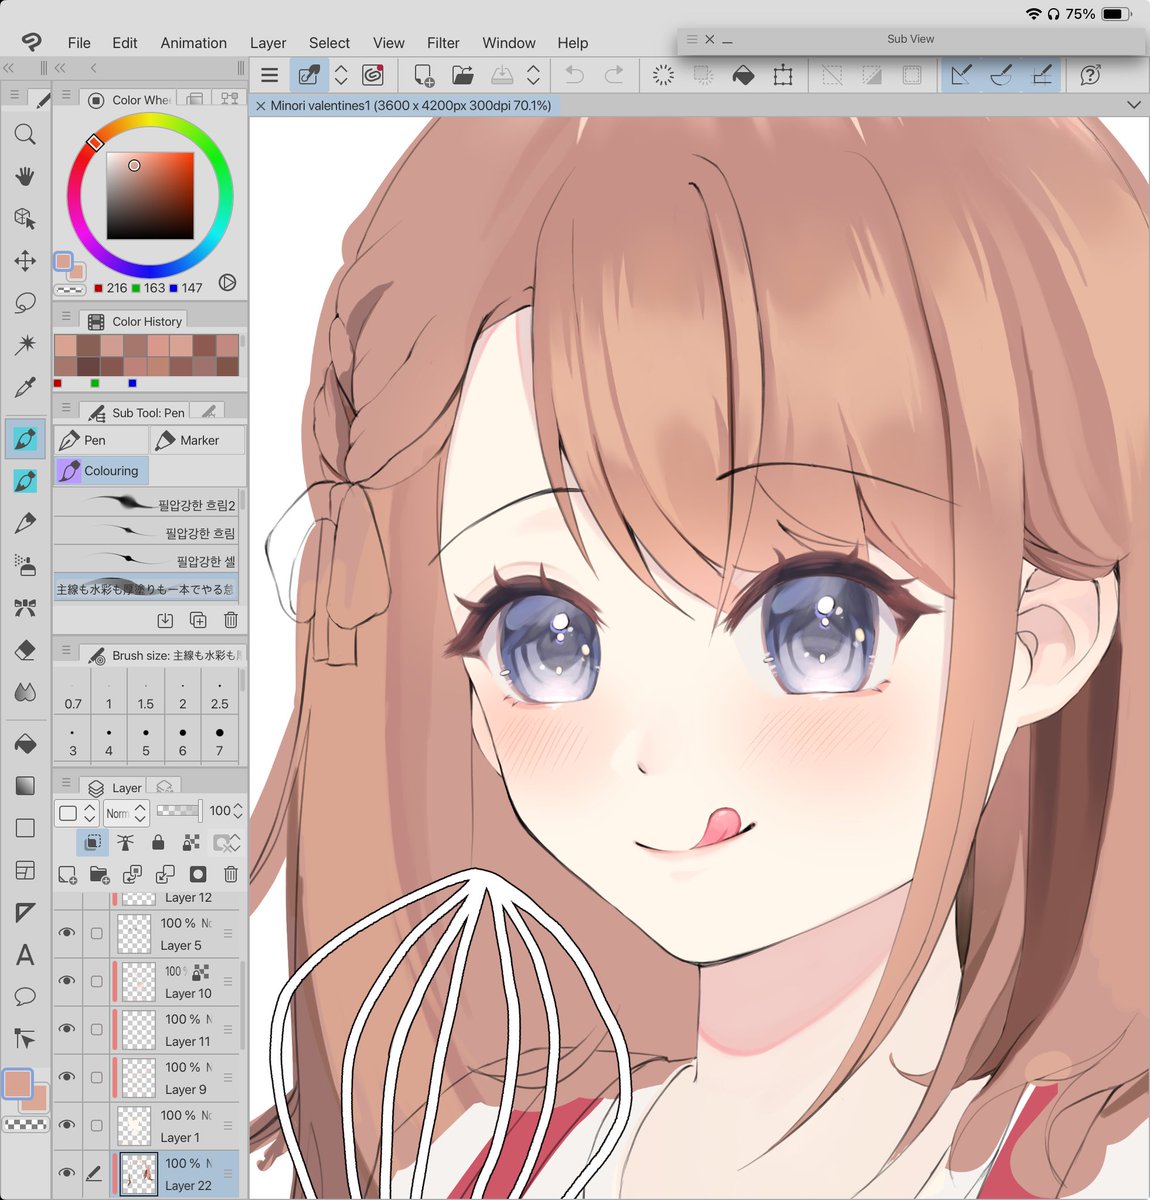This screenshot has height=1200, width=1150.
Task: Choose brush size 1.5 preset
Action: tap(146, 693)
